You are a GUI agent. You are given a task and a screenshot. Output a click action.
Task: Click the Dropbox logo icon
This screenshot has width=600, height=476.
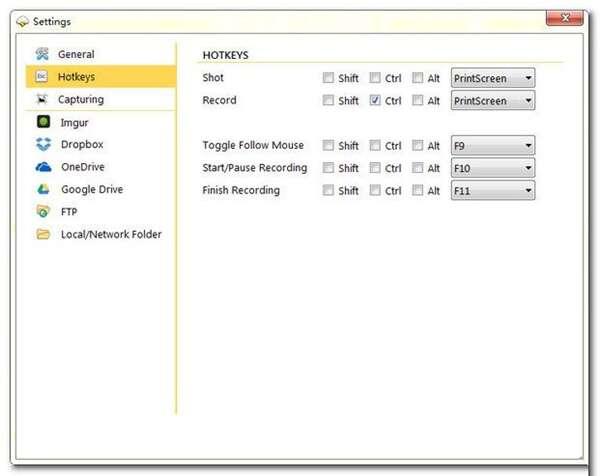tap(43, 145)
